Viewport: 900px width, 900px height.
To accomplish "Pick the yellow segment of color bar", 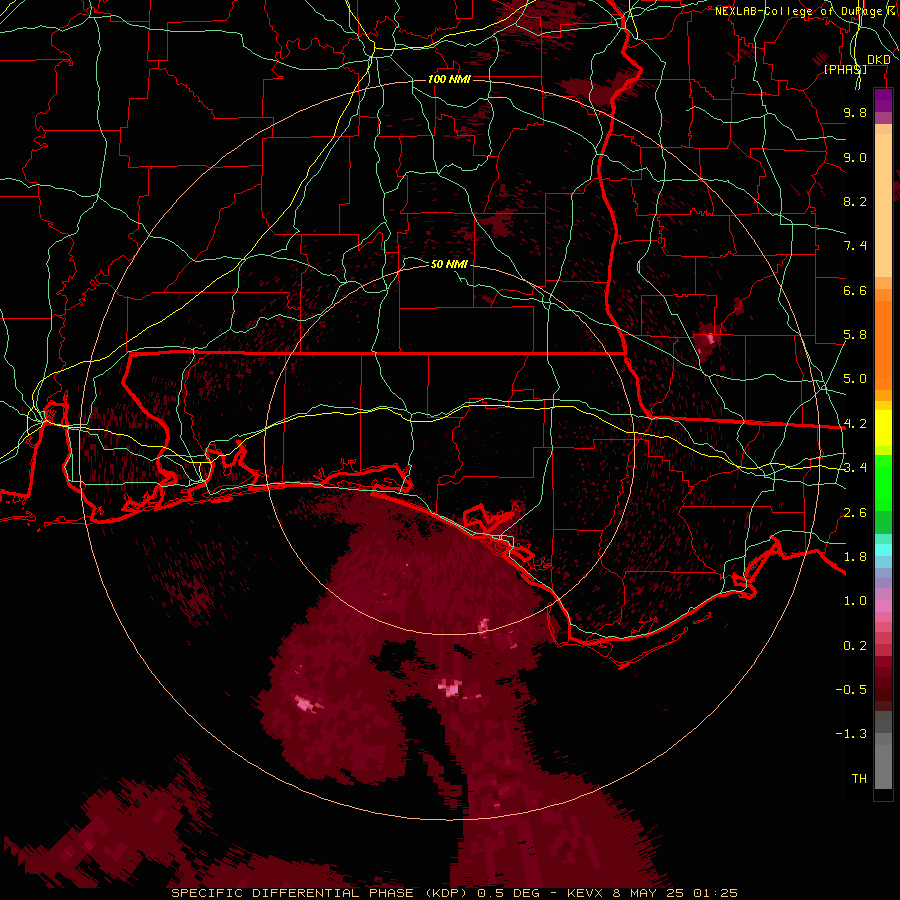I will [883, 428].
